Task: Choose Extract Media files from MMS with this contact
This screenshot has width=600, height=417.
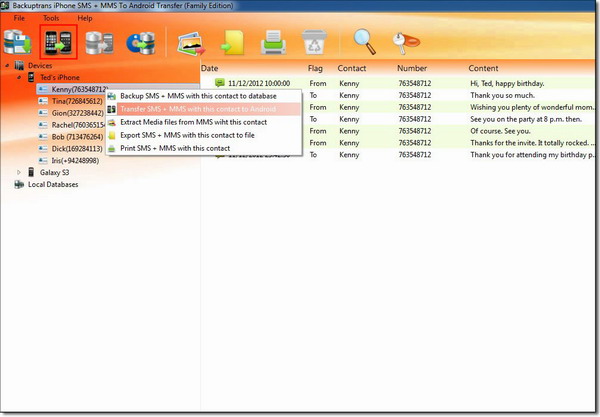Action: tap(204, 122)
